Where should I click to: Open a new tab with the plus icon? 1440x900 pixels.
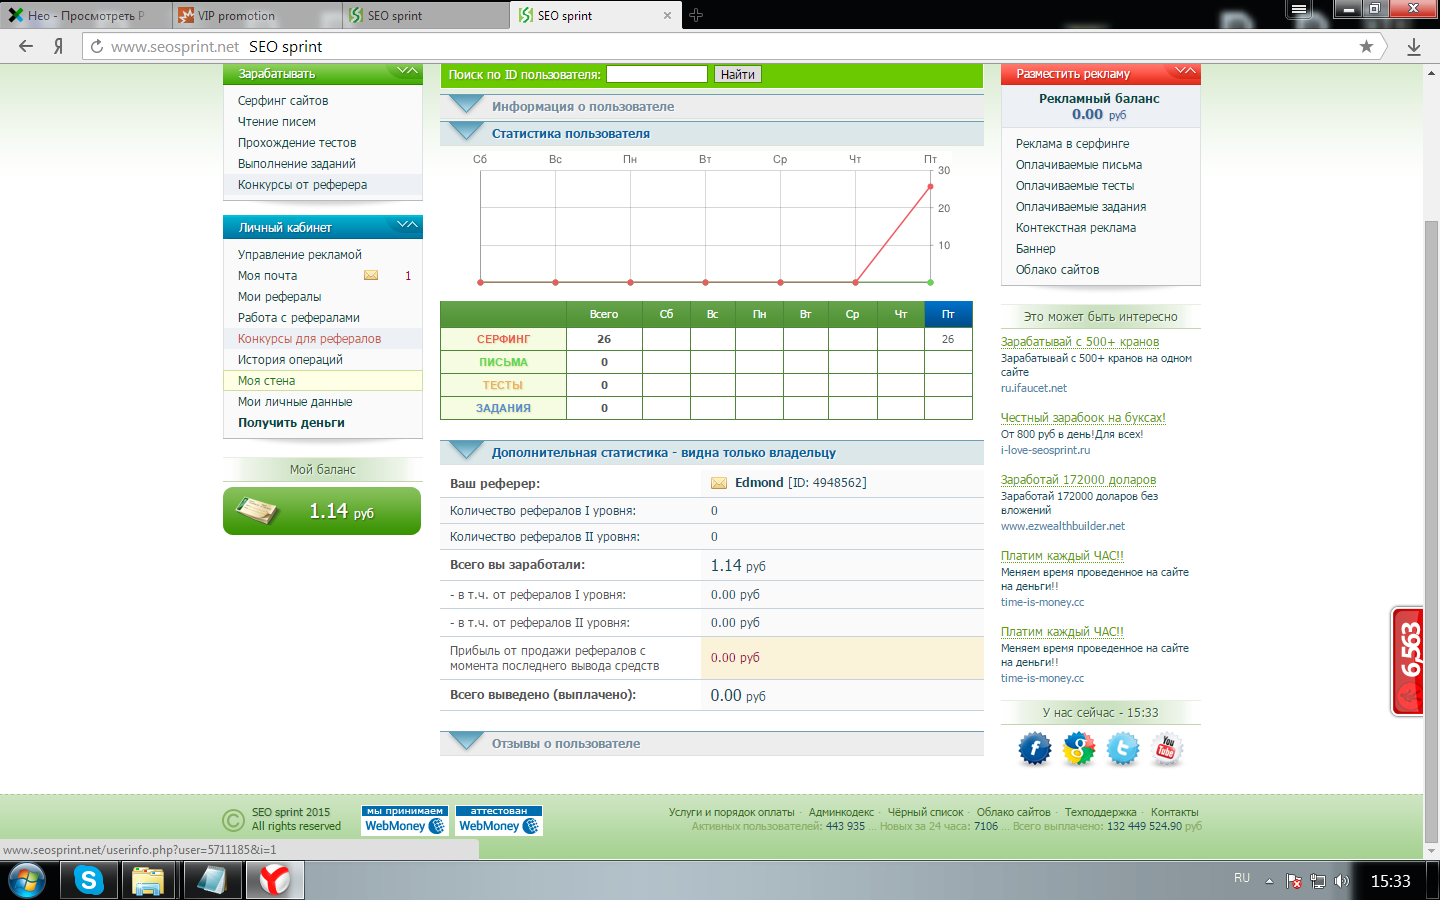click(x=696, y=15)
